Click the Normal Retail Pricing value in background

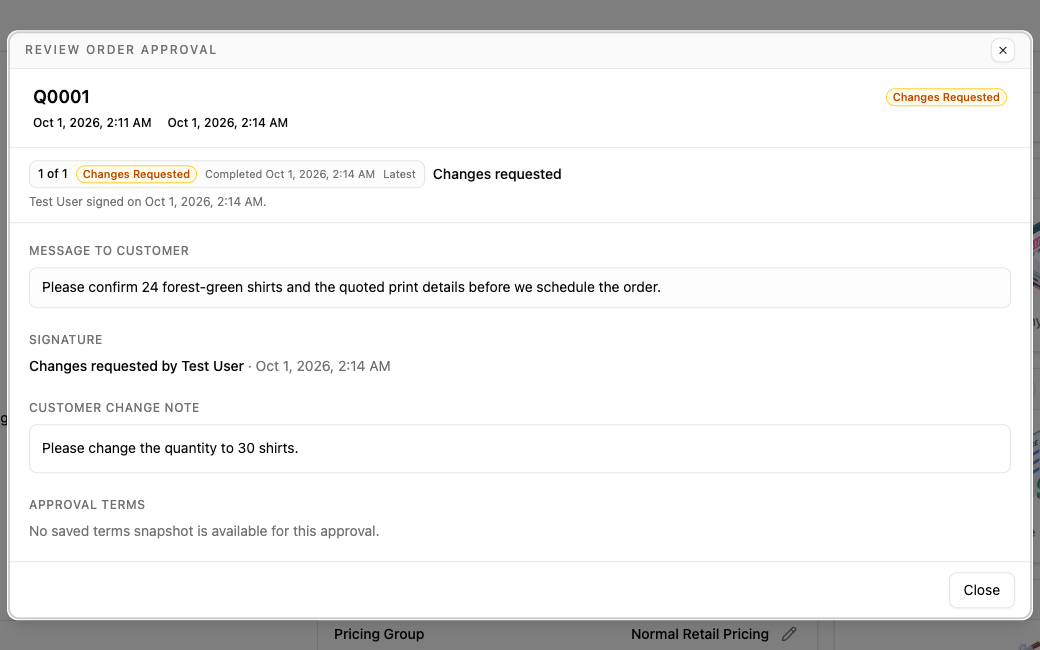pyautogui.click(x=700, y=634)
